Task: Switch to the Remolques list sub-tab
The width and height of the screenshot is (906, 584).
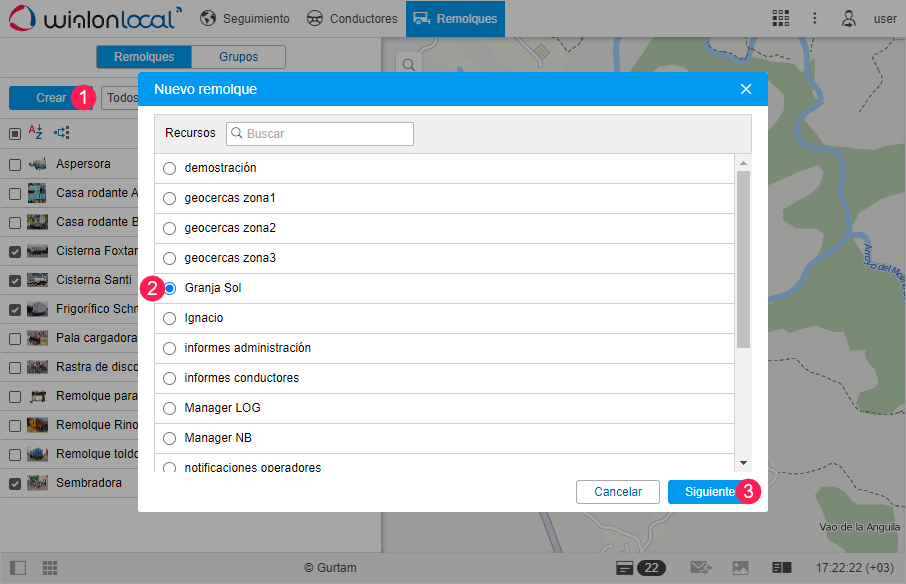Action: 144,57
